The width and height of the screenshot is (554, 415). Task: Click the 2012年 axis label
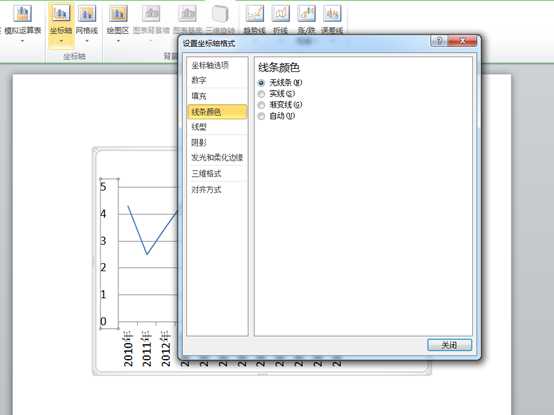(x=165, y=349)
